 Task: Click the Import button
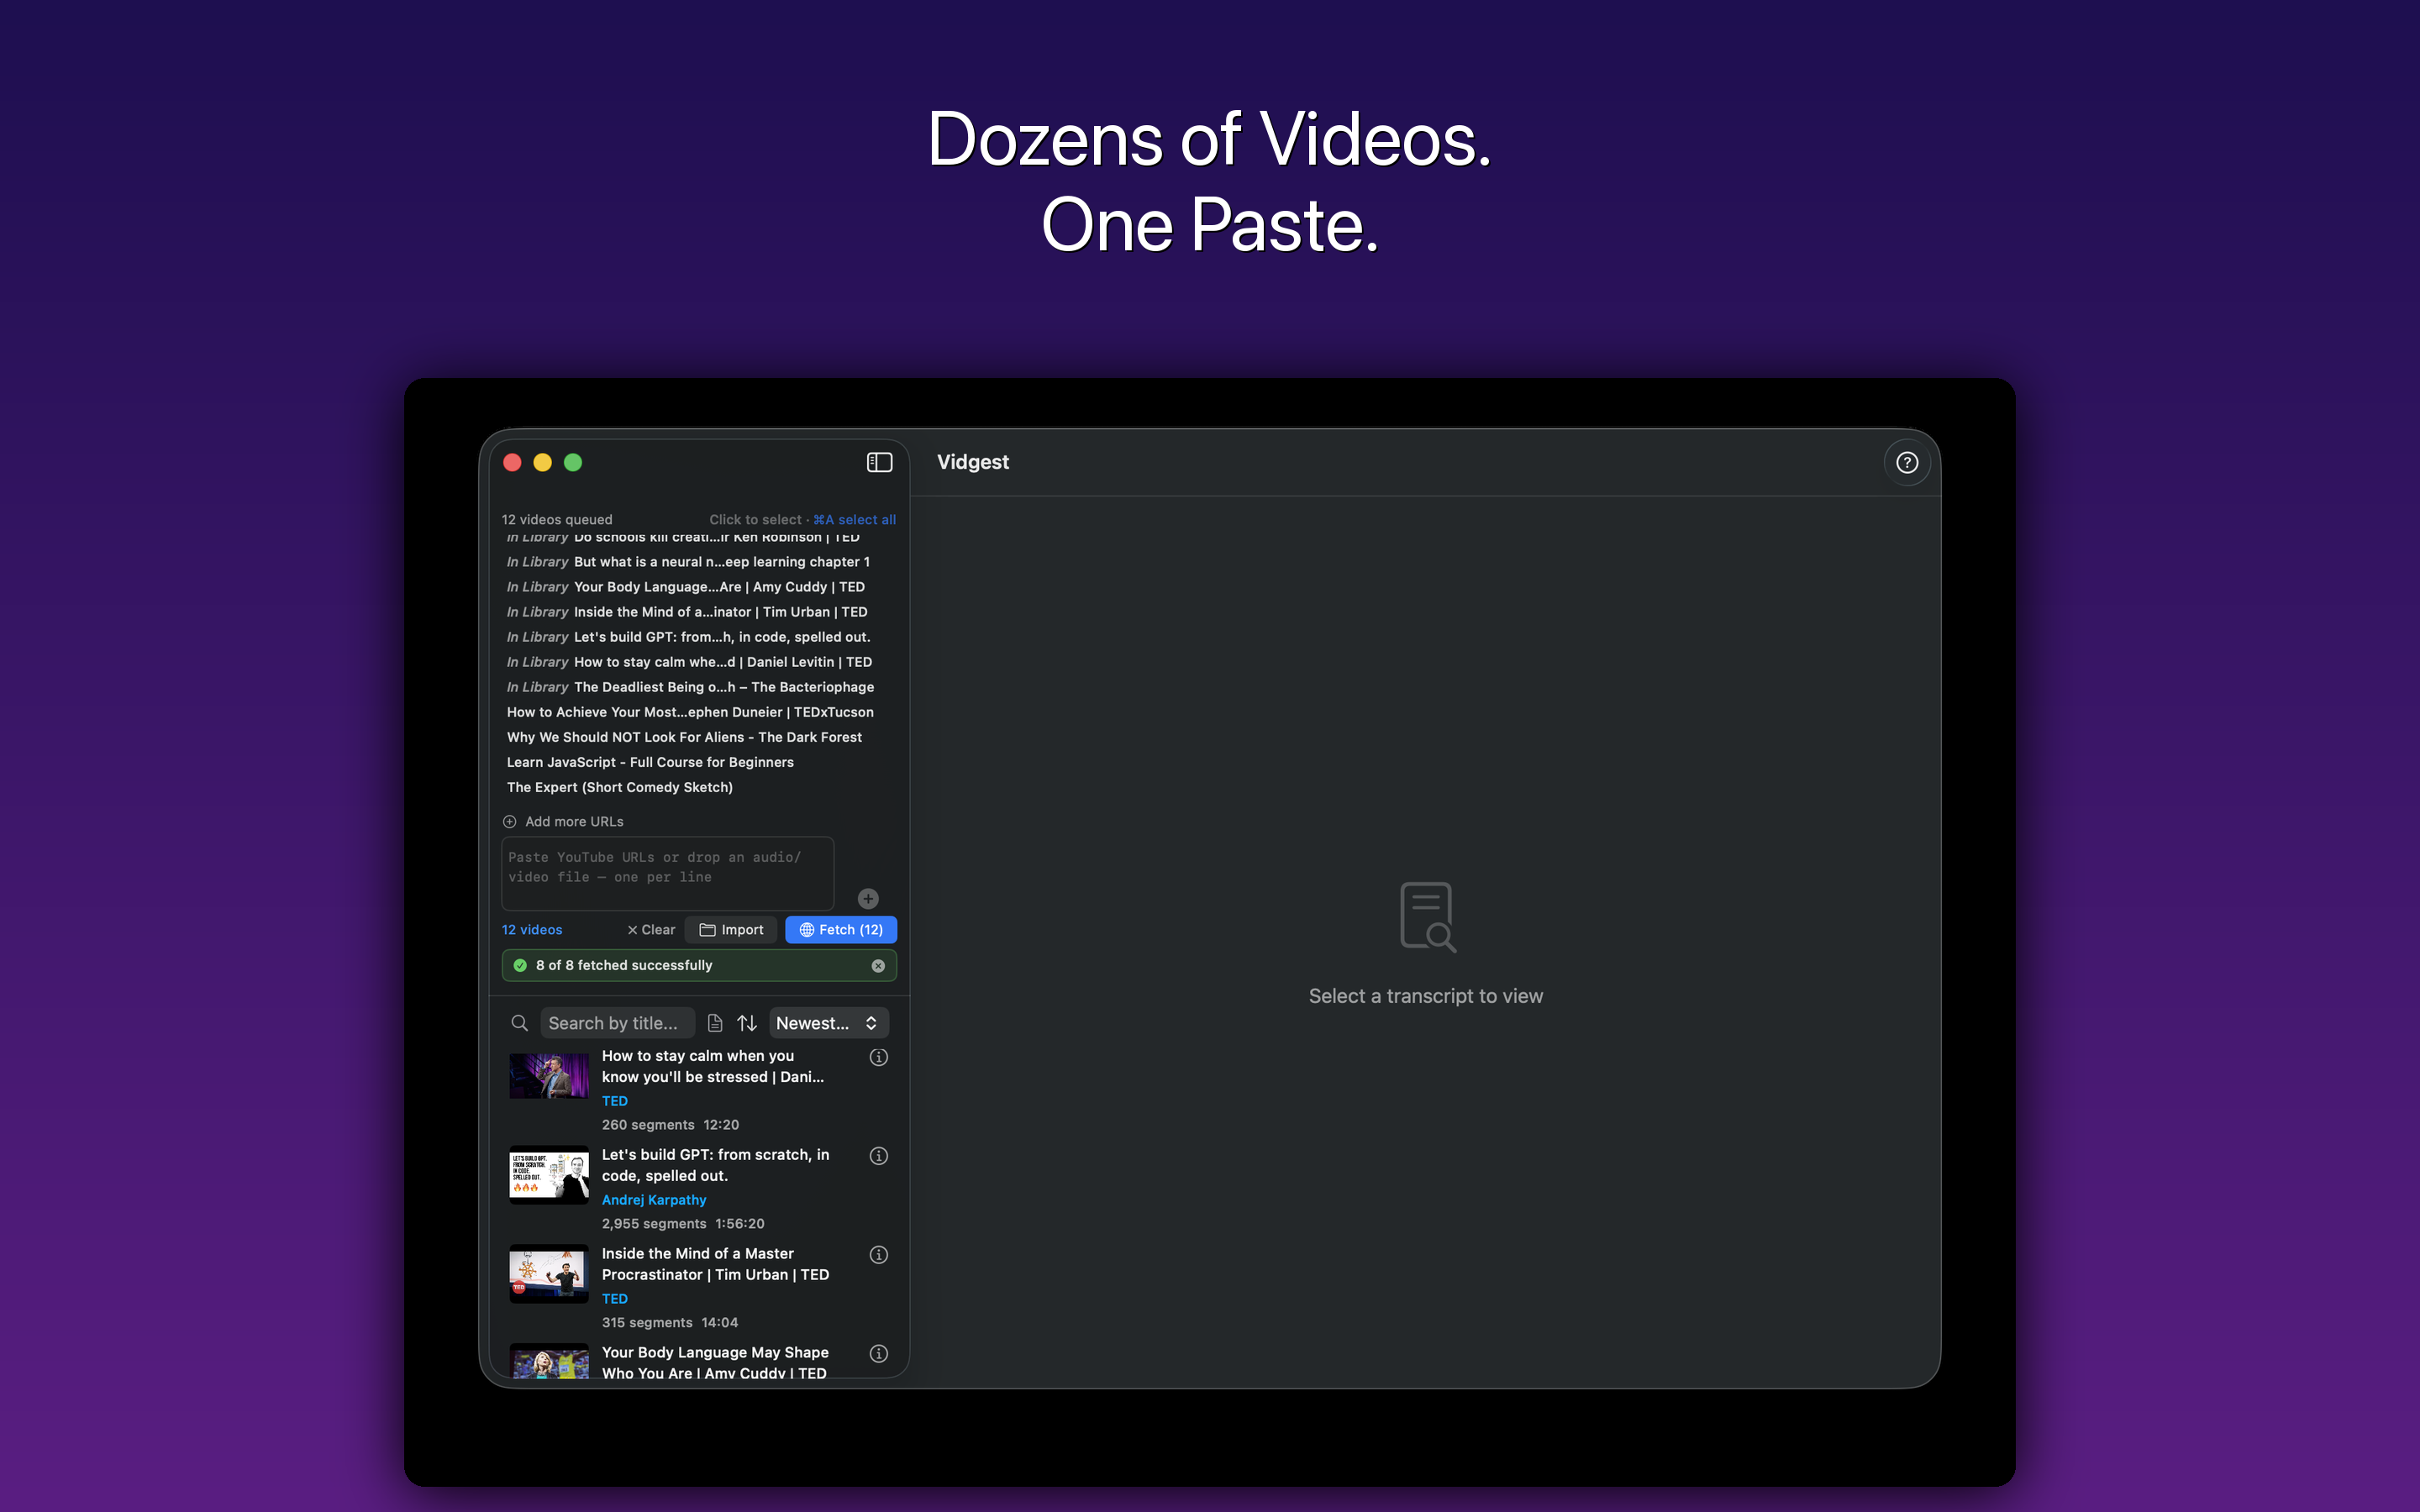[x=731, y=929]
